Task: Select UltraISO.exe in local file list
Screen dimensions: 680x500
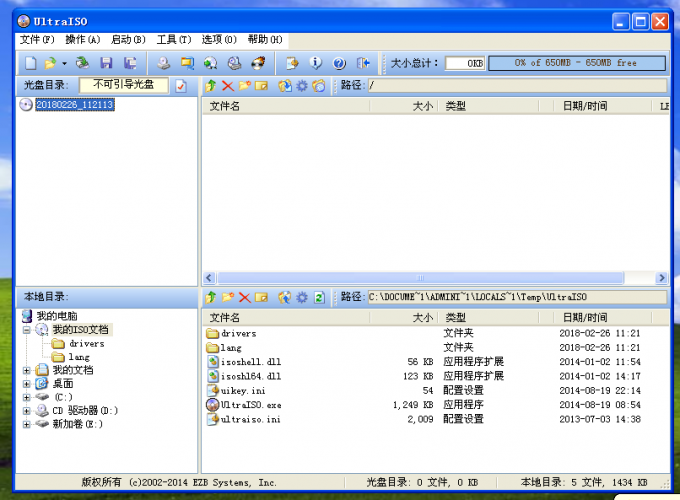Action: coord(251,405)
